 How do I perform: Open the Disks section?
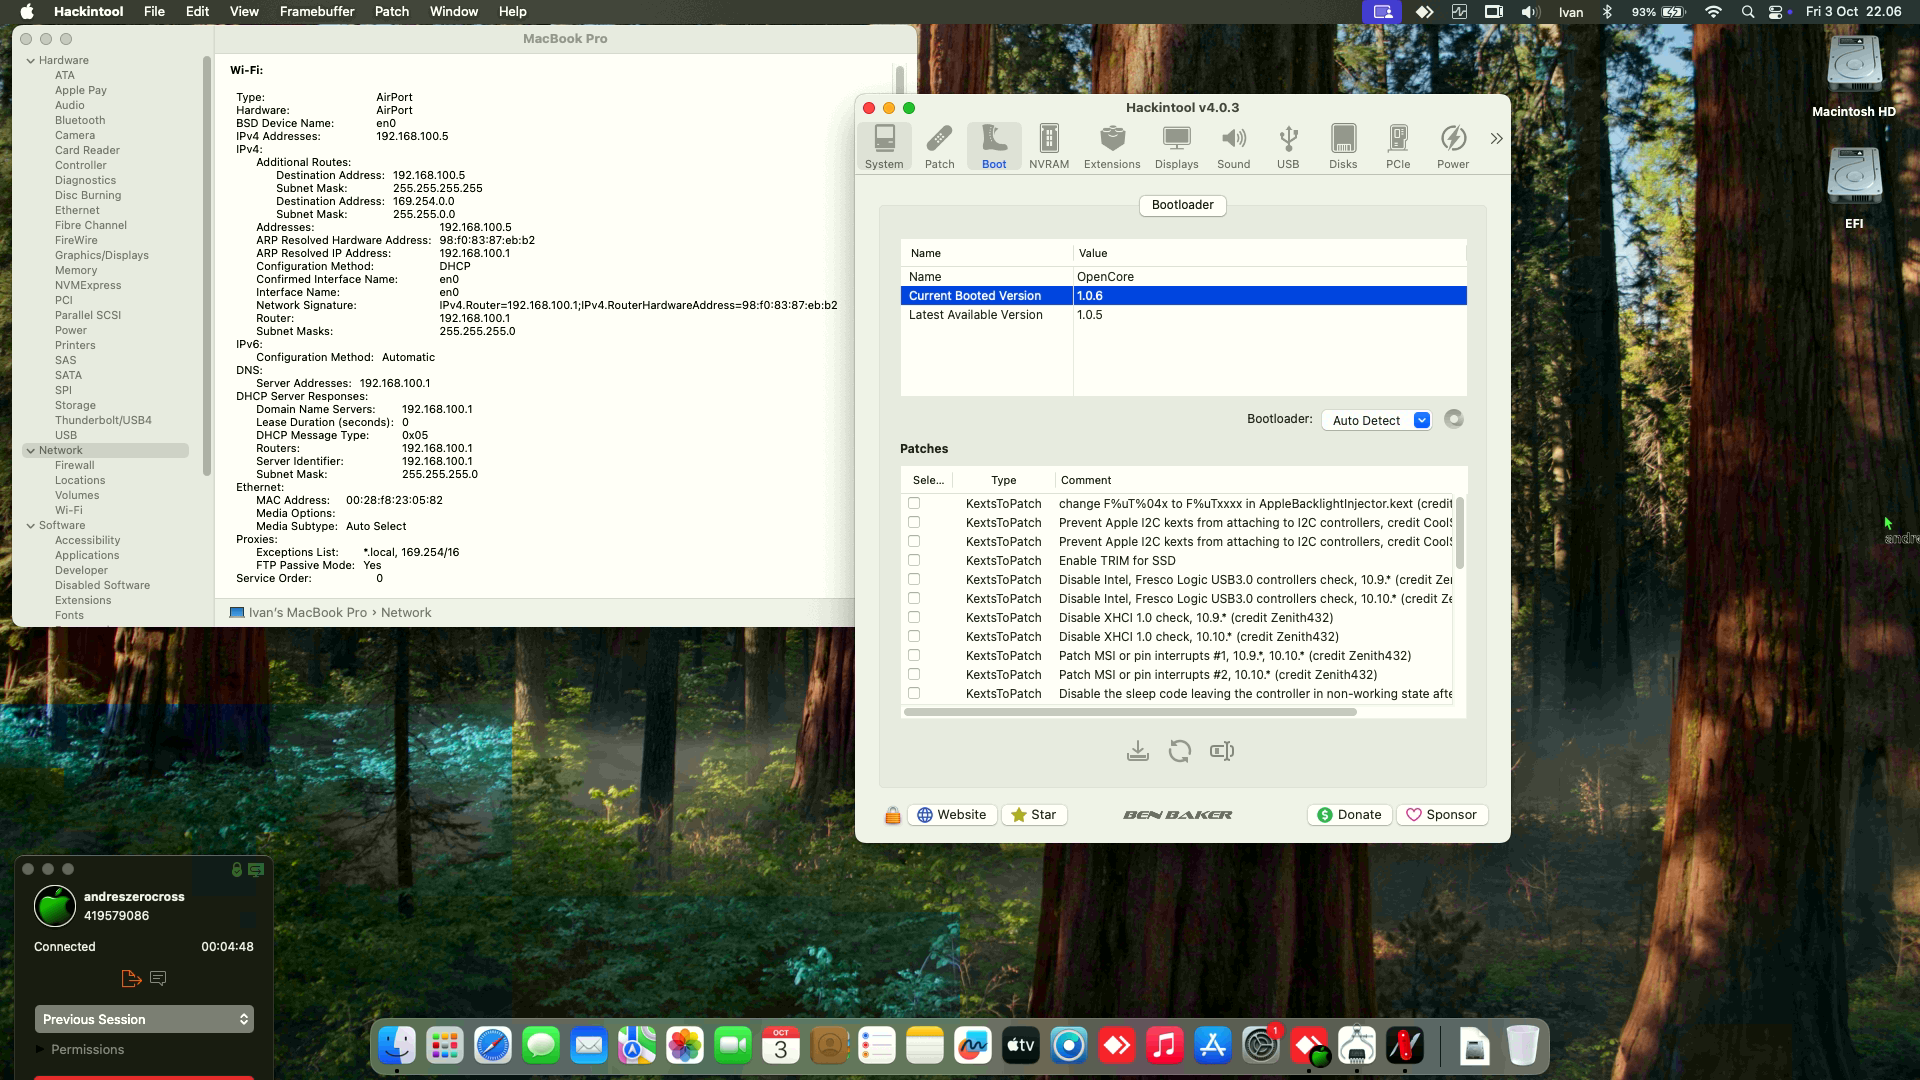click(x=1343, y=146)
